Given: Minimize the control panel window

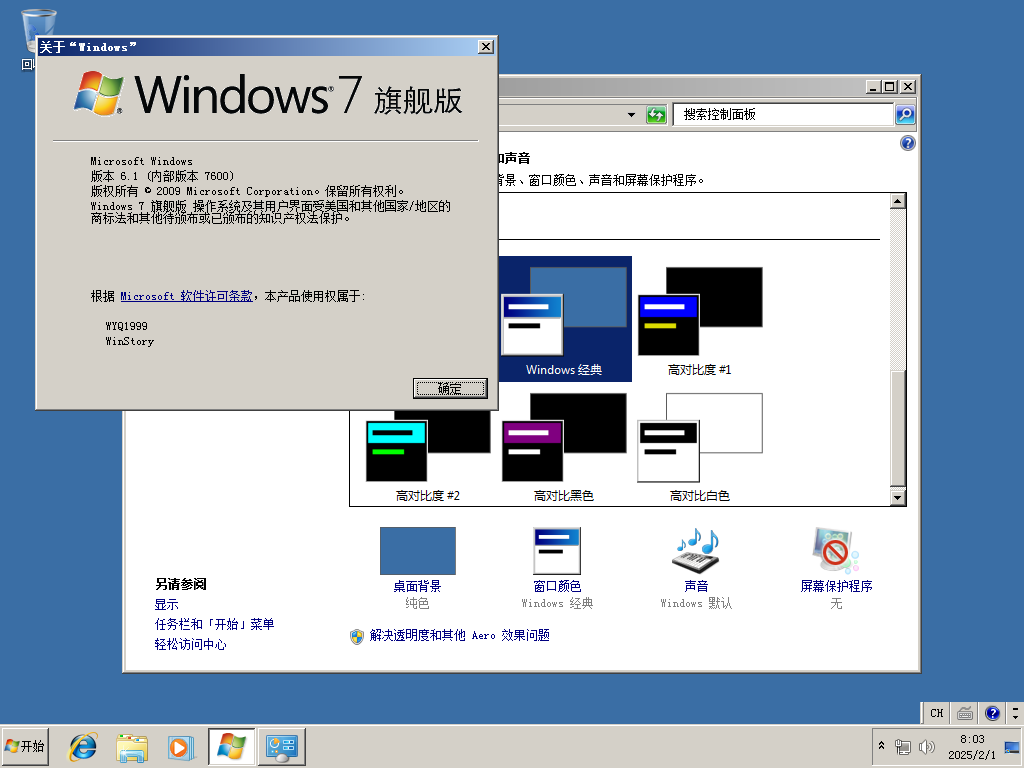Looking at the screenshot, I should (874, 86).
